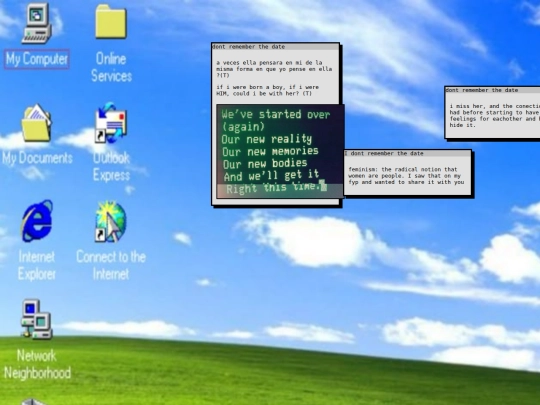Viewport: 540px width, 405px height.
Task: Select the My Computer desktop icon
Action: pos(37,23)
